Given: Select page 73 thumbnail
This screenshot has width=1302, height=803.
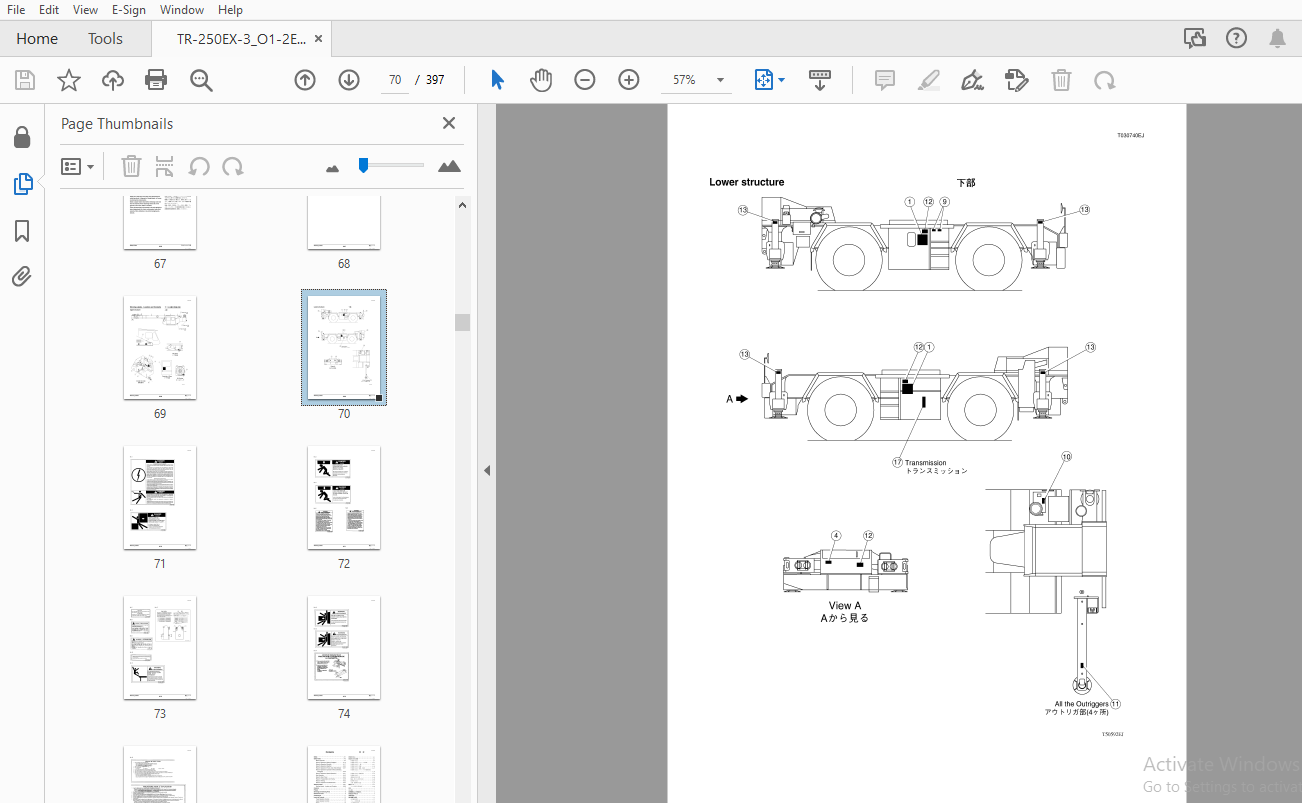Looking at the screenshot, I should [160, 647].
